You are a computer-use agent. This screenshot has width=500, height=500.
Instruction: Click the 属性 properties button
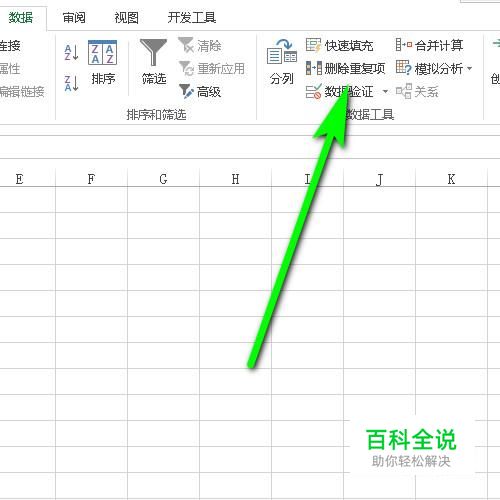pyautogui.click(x=10, y=69)
